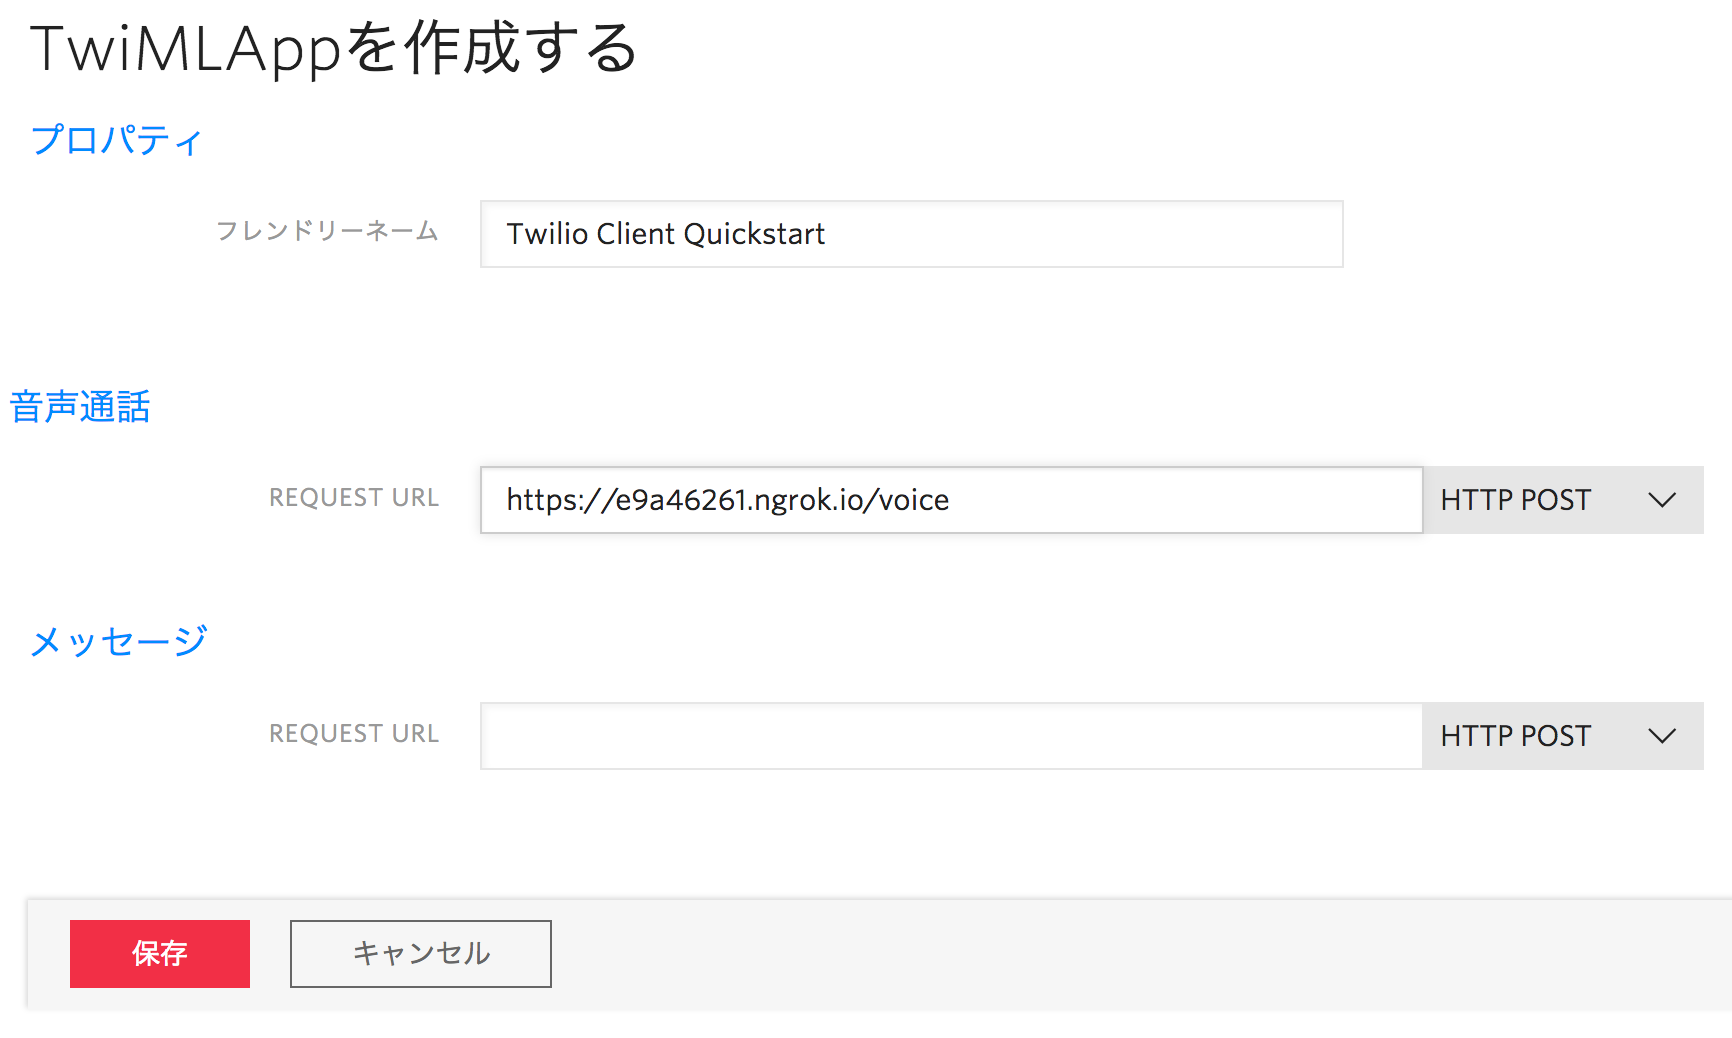Click the フレンドリーネーム label
The width and height of the screenshot is (1732, 1038).
tap(328, 232)
